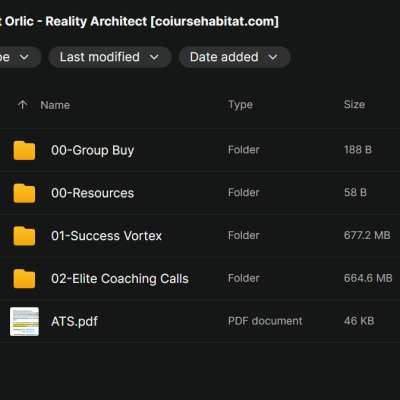Click the 46 KB size value

[359, 321]
